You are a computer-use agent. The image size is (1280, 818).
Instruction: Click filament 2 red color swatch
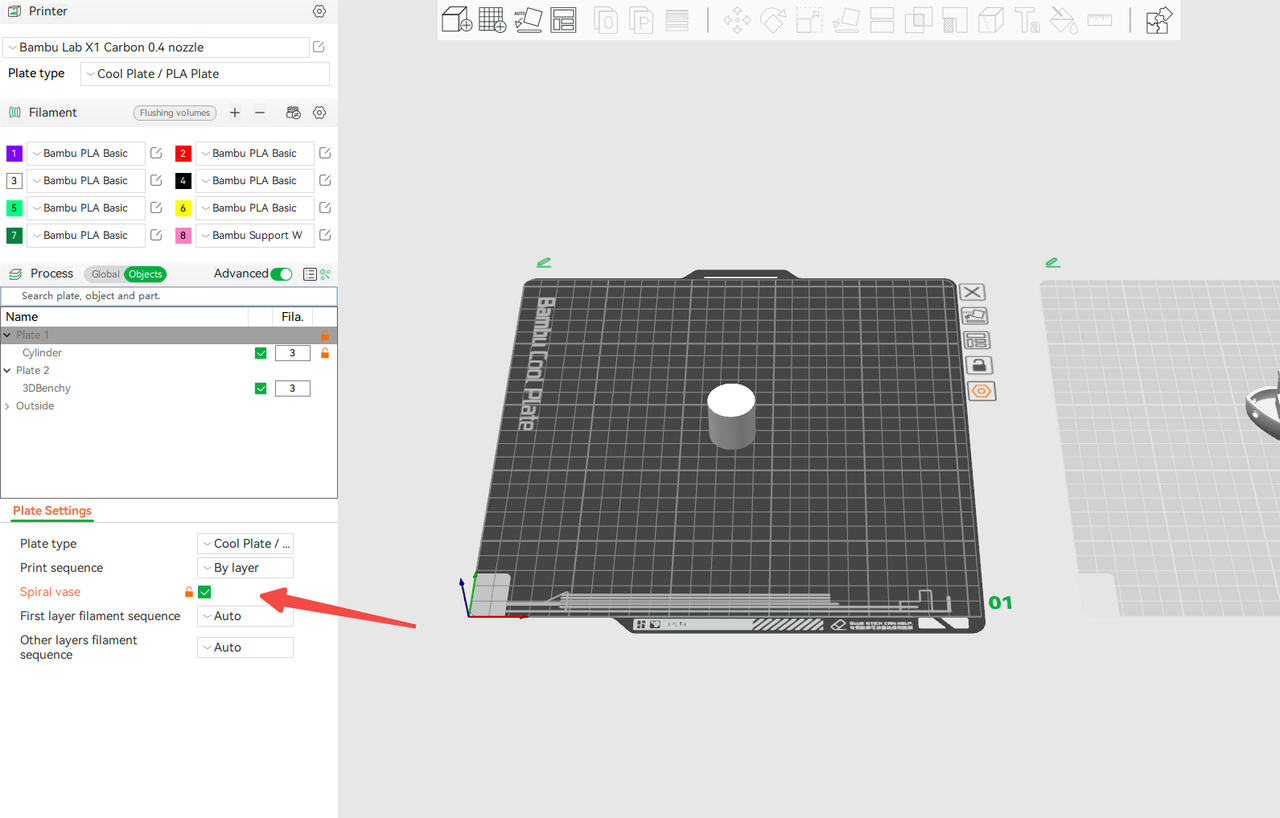tap(183, 153)
